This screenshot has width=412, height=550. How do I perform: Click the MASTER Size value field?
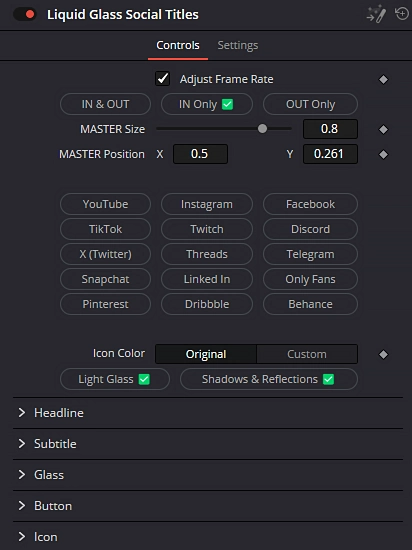tap(330, 129)
